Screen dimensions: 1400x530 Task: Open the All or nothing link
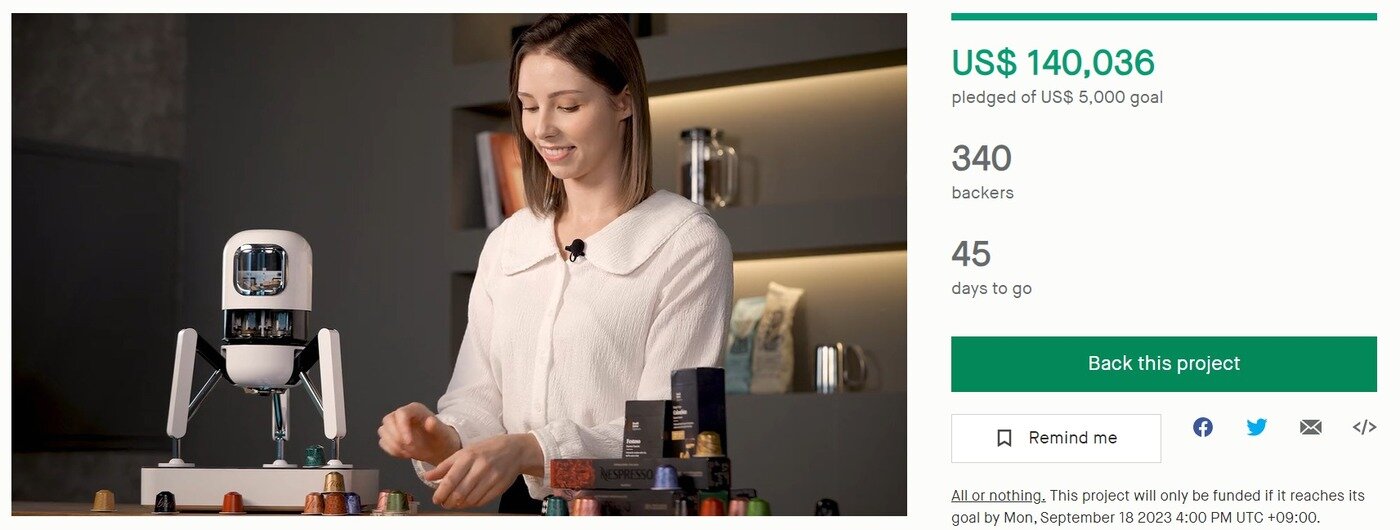pos(998,496)
